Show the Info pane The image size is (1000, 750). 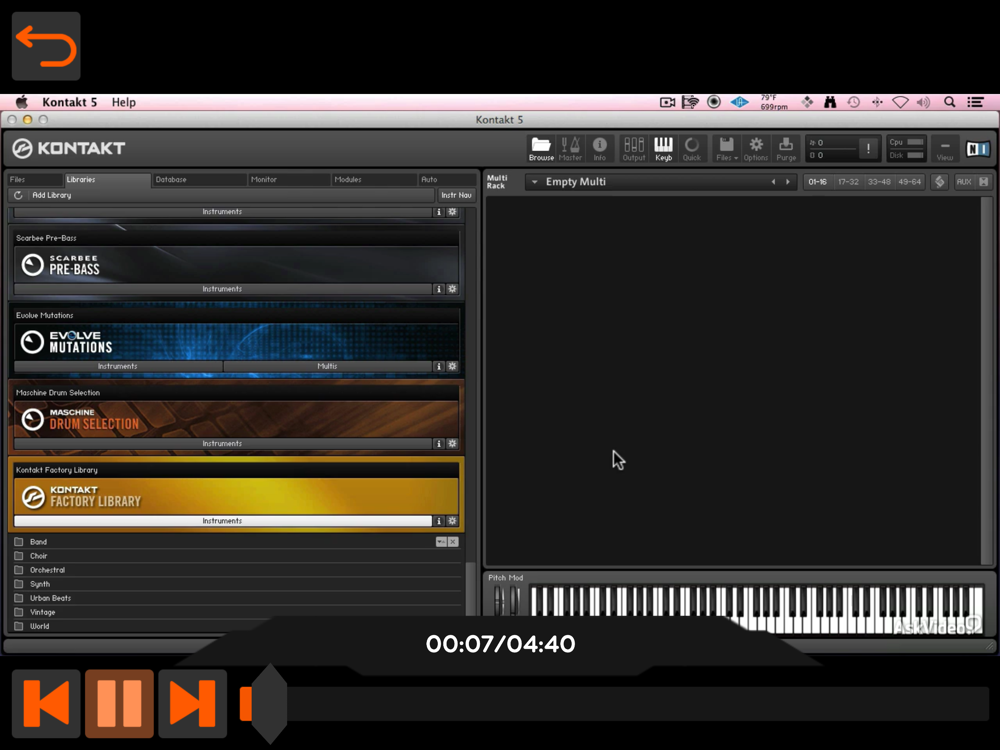599,149
